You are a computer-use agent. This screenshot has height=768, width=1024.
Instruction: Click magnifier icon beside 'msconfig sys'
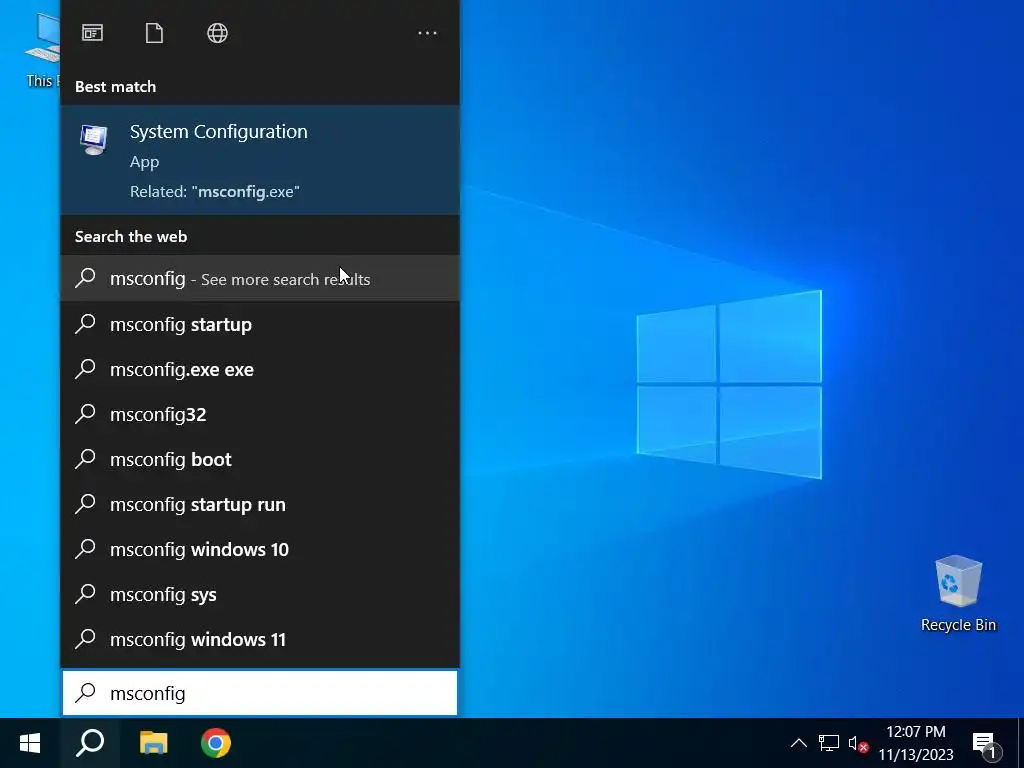[x=86, y=594]
